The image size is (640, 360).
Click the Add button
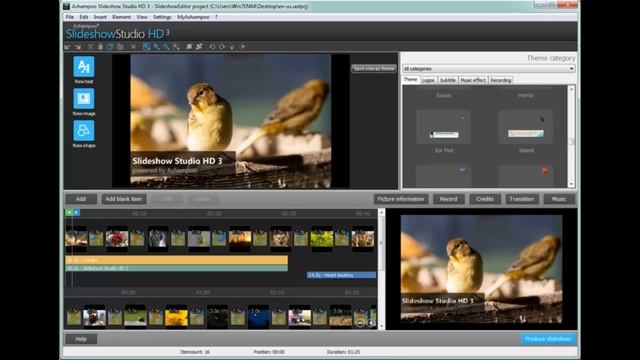[81, 199]
